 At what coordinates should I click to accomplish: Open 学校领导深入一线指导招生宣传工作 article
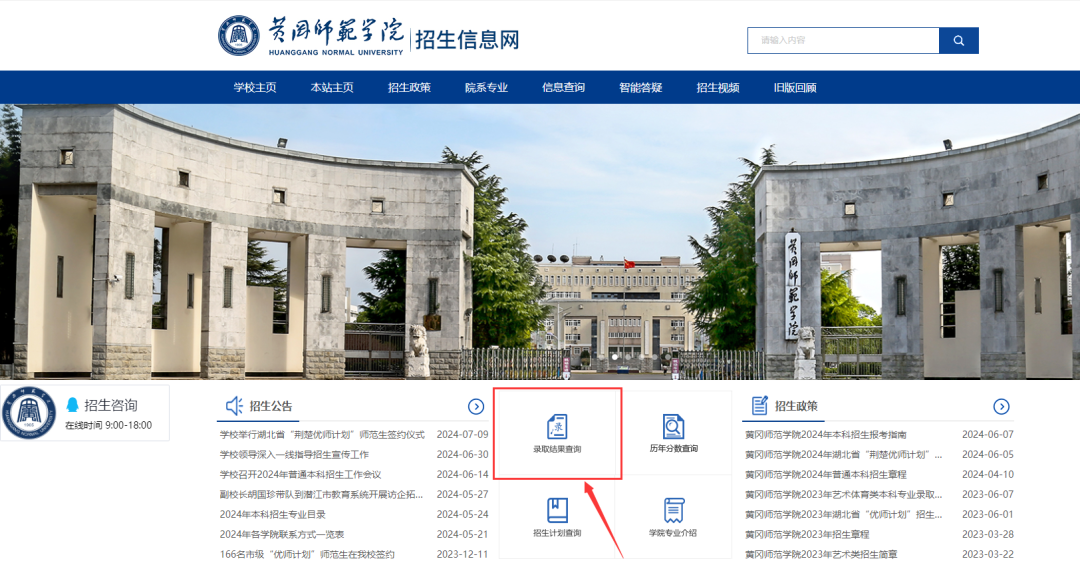click(x=294, y=454)
